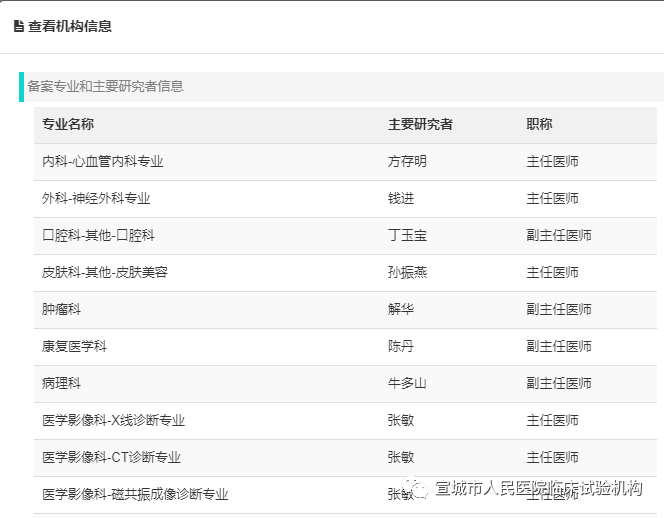
Task: Click researcher name 孙振燕
Action: pos(407,272)
